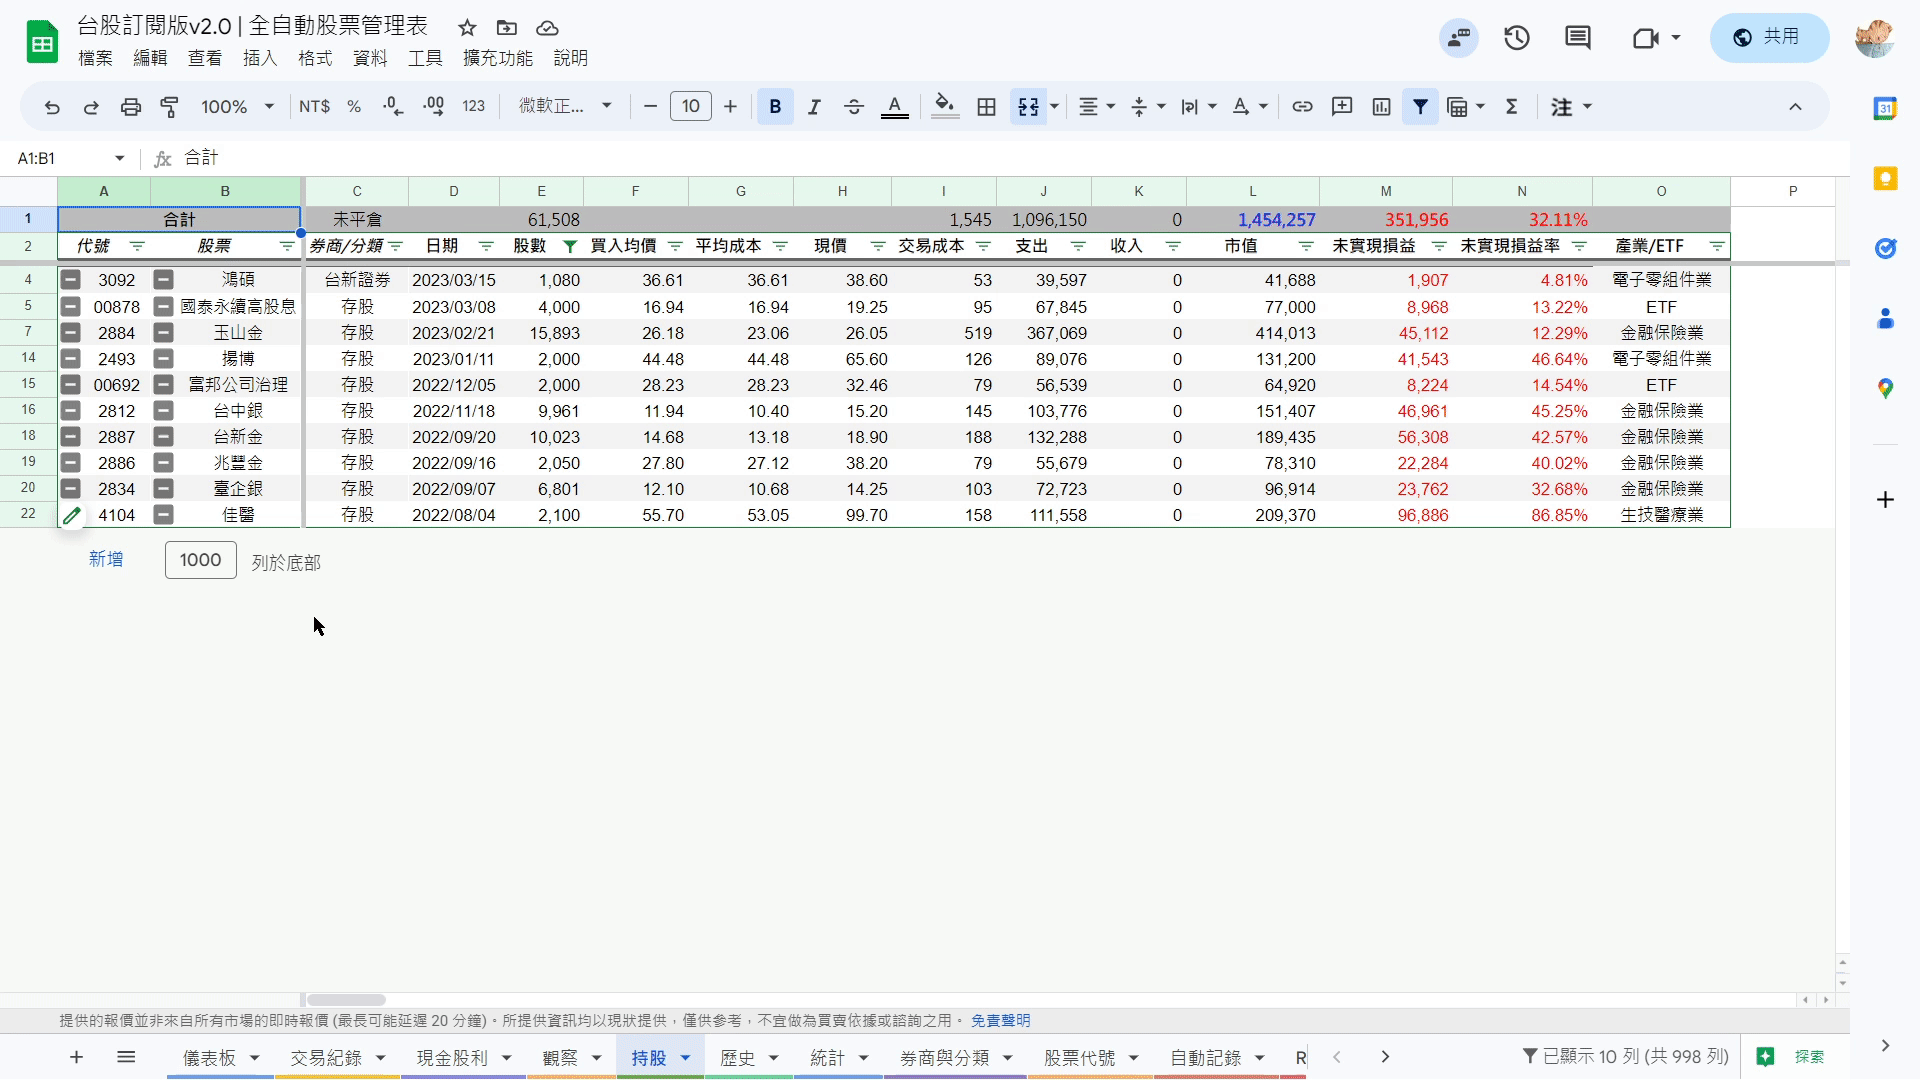Screen dimensions: 1920x1080
Task: Open Google Keep in side panel
Action: pyautogui.click(x=1885, y=179)
